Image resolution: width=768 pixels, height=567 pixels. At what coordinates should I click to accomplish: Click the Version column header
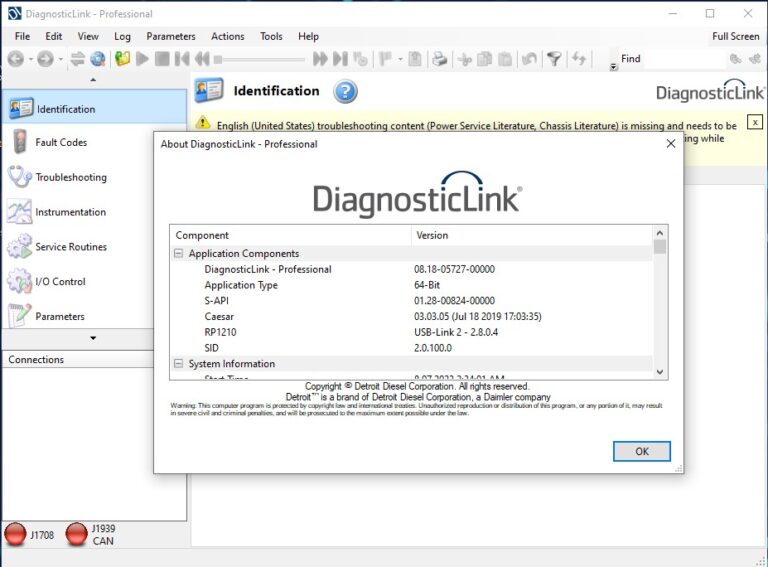(x=532, y=236)
